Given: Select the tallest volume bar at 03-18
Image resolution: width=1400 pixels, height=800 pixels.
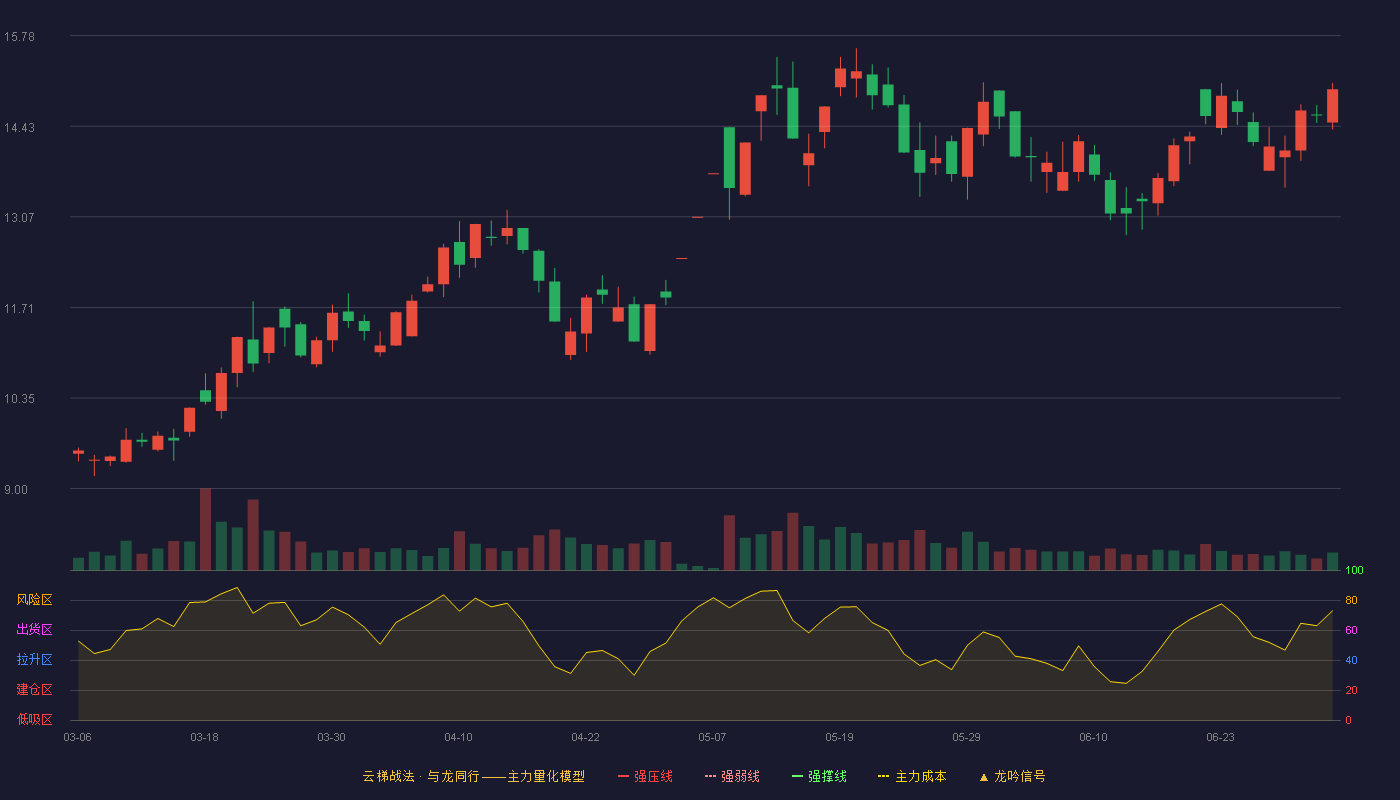Looking at the screenshot, I should pyautogui.click(x=205, y=529).
